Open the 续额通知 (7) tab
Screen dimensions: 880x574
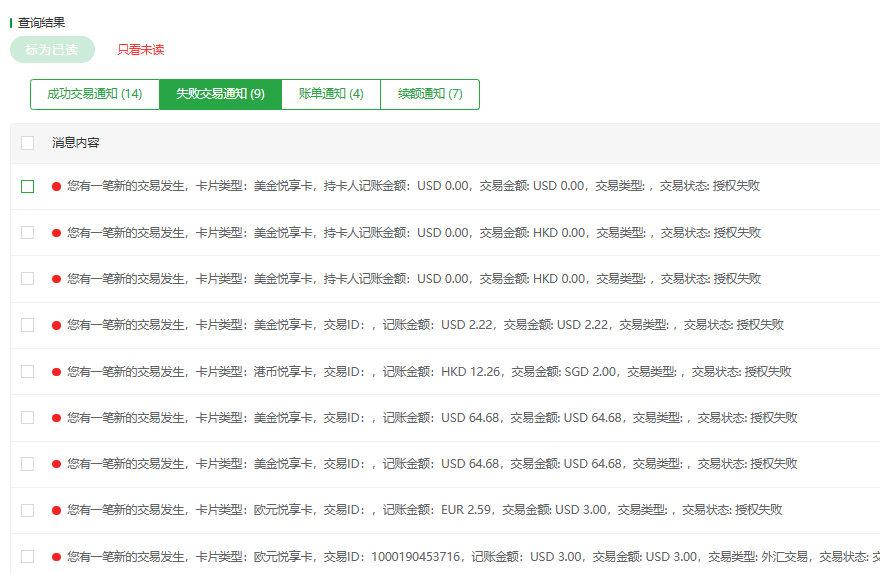430,94
